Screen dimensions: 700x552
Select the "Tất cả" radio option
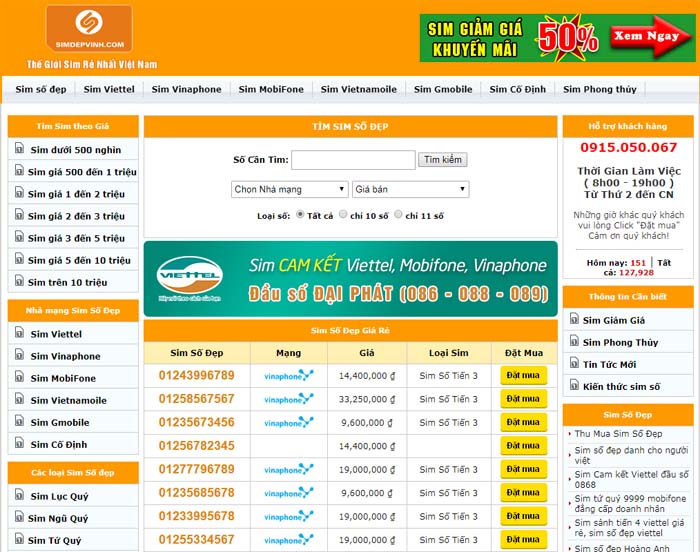tap(300, 215)
